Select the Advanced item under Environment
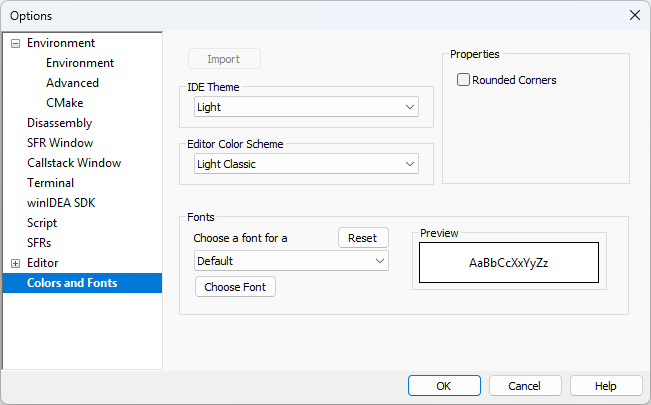651x405 pixels. click(x=72, y=83)
